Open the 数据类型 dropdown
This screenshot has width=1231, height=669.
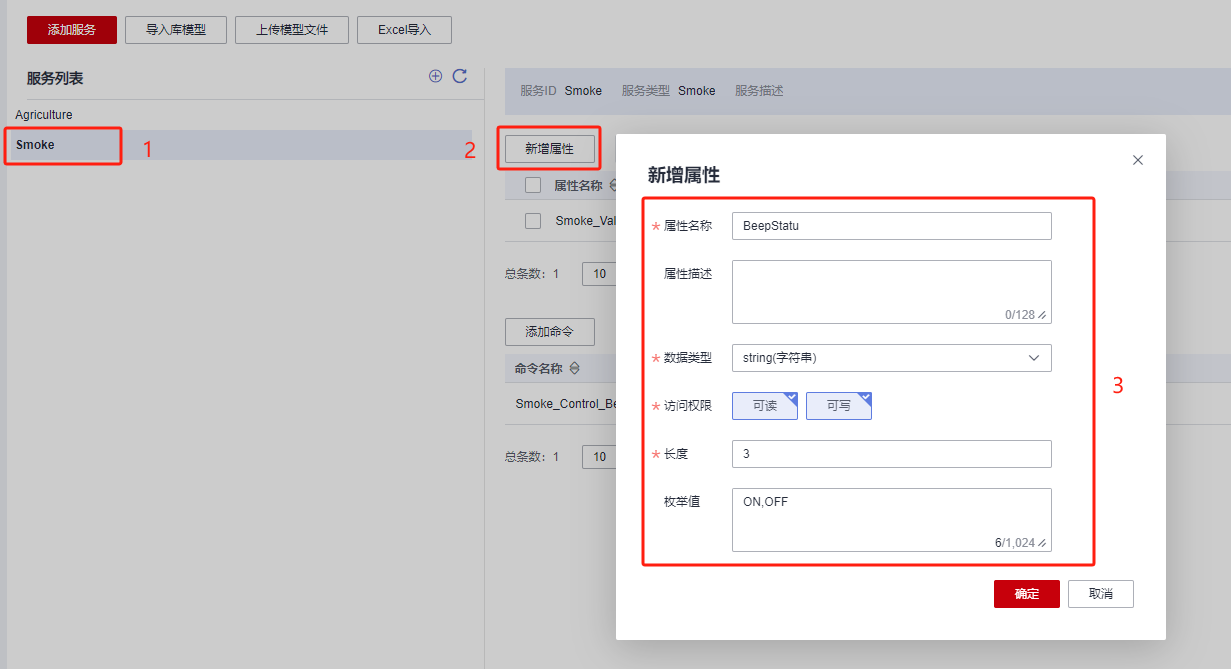[891, 358]
